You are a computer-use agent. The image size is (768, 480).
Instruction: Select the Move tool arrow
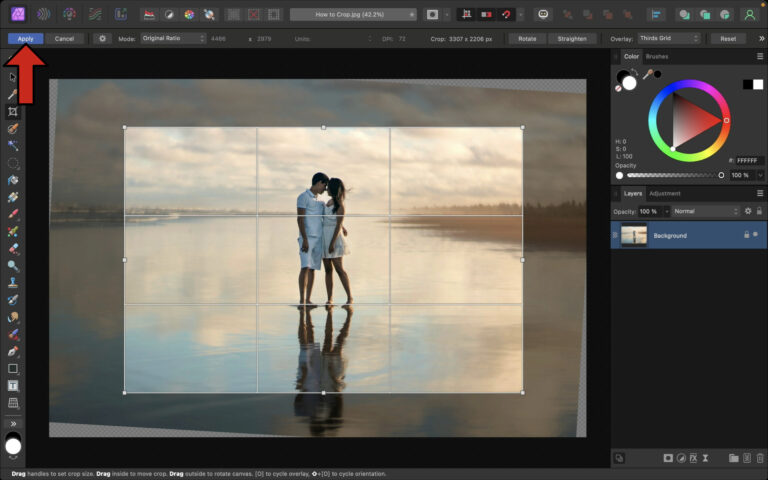tap(13, 77)
